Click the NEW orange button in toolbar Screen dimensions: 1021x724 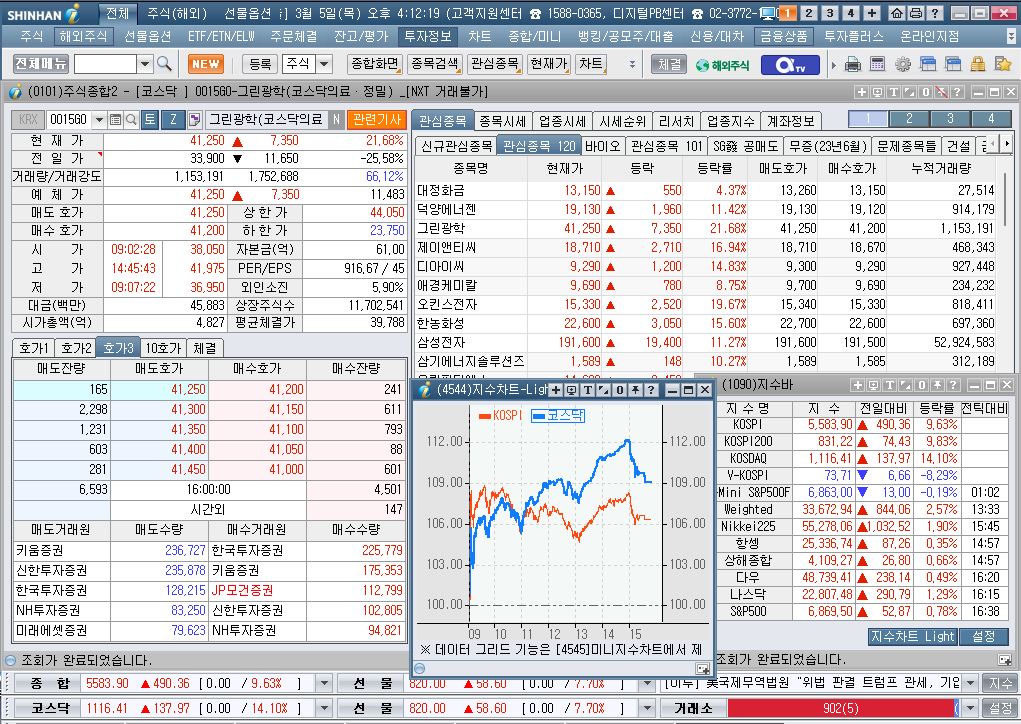point(206,64)
